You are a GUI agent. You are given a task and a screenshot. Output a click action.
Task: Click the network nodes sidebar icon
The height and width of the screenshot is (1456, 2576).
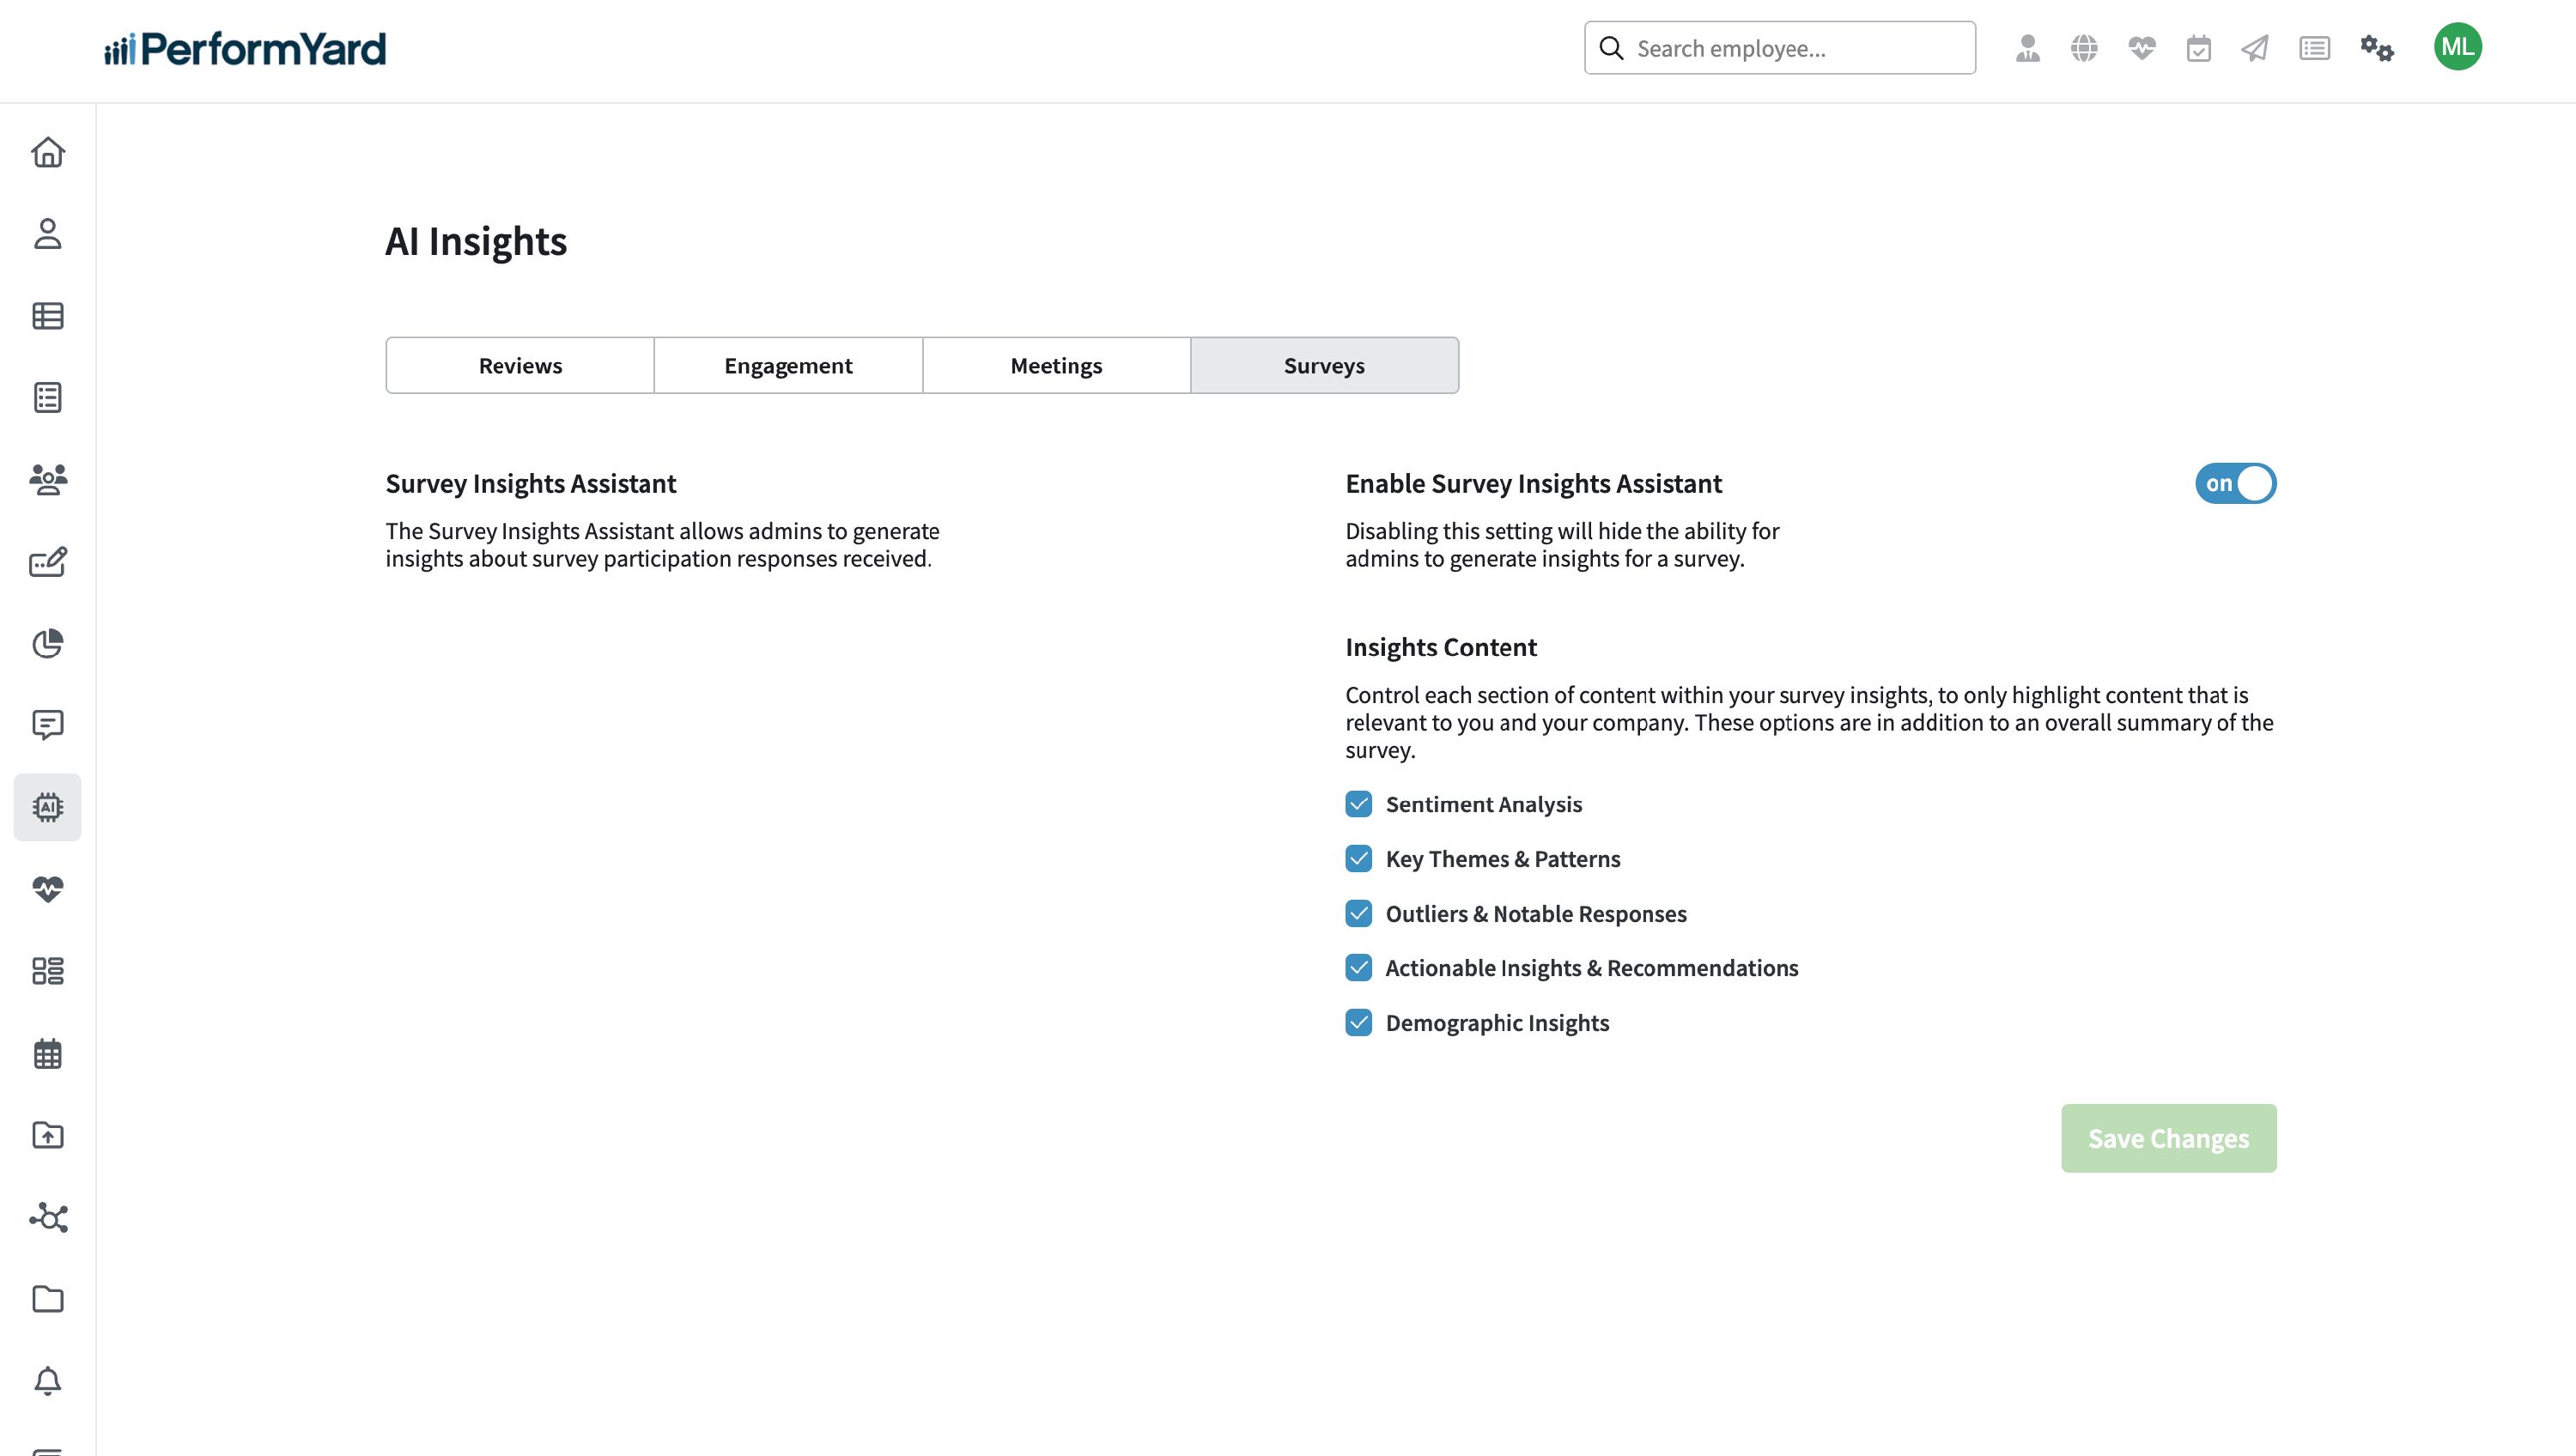(x=48, y=1217)
